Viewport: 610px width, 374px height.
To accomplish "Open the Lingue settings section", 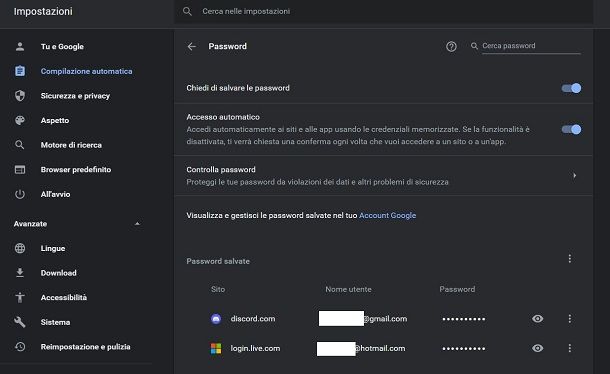I will tap(53, 248).
